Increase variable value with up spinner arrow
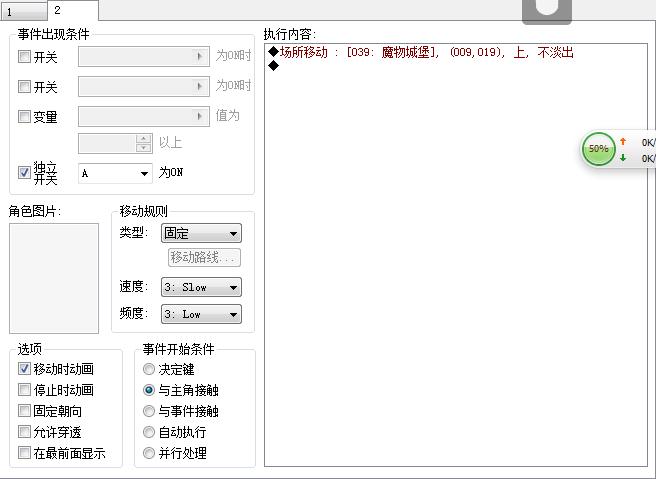Viewport: 656px width, 479px height. pos(144,138)
